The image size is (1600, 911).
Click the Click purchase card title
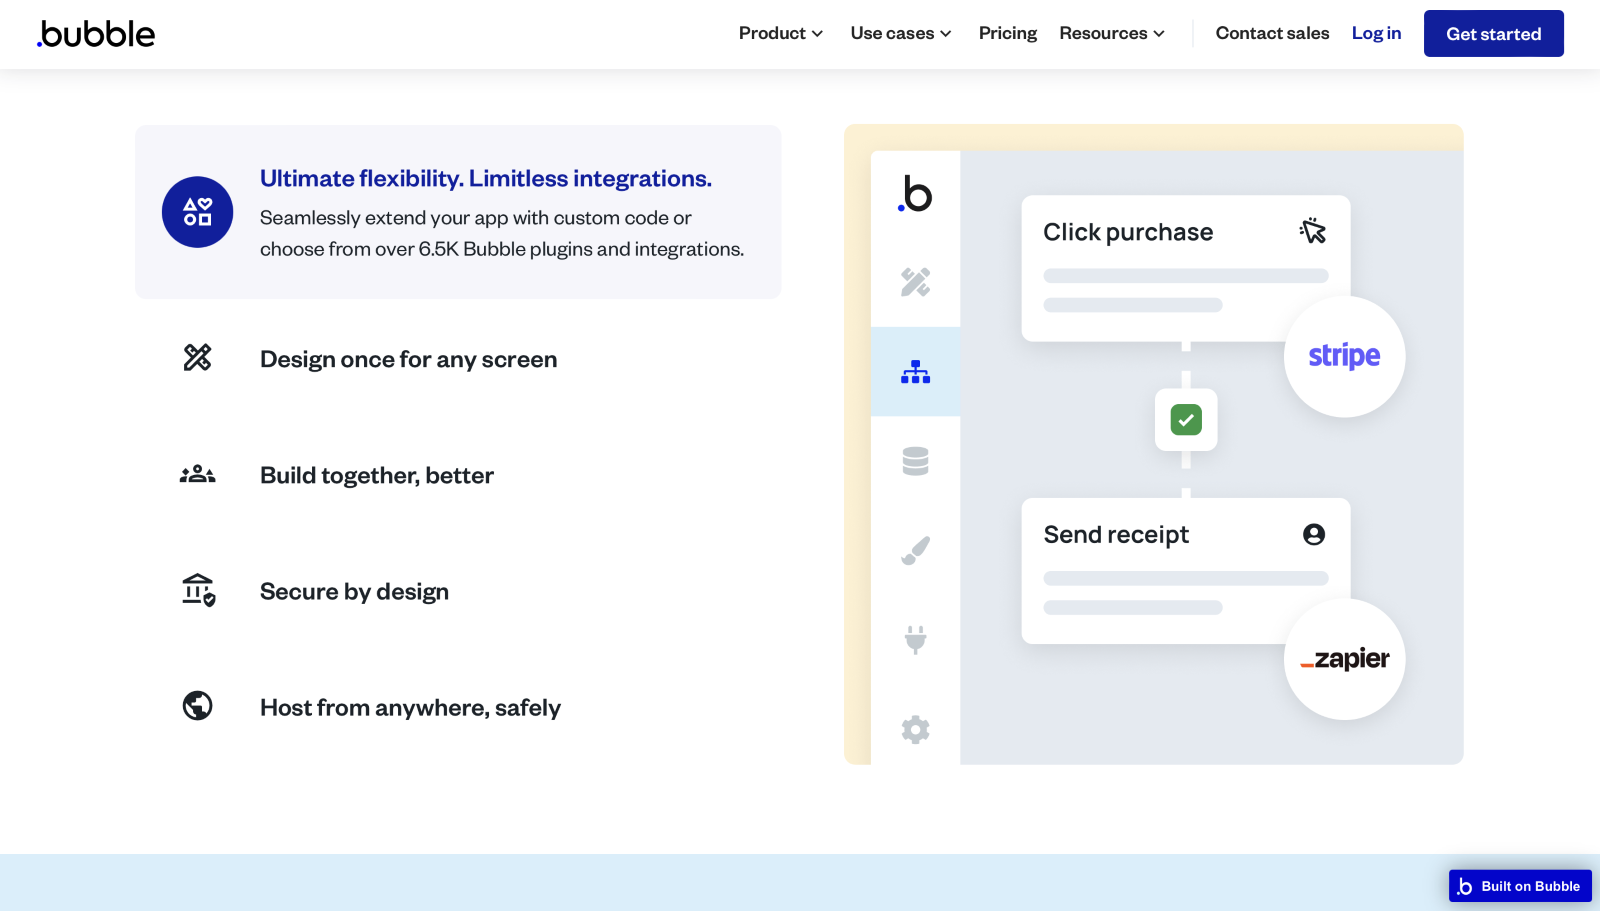1128,232
